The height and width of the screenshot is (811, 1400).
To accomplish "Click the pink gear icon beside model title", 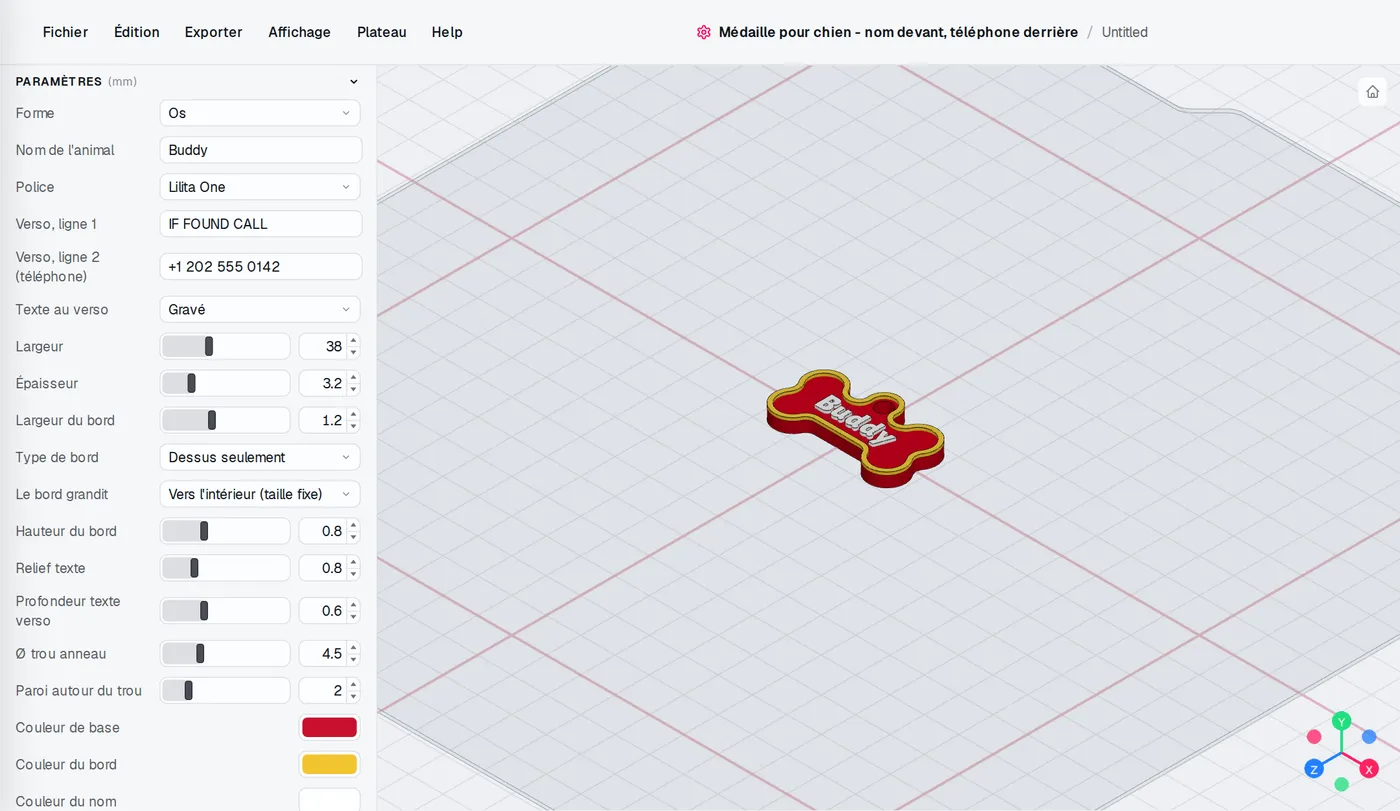I will tap(704, 32).
